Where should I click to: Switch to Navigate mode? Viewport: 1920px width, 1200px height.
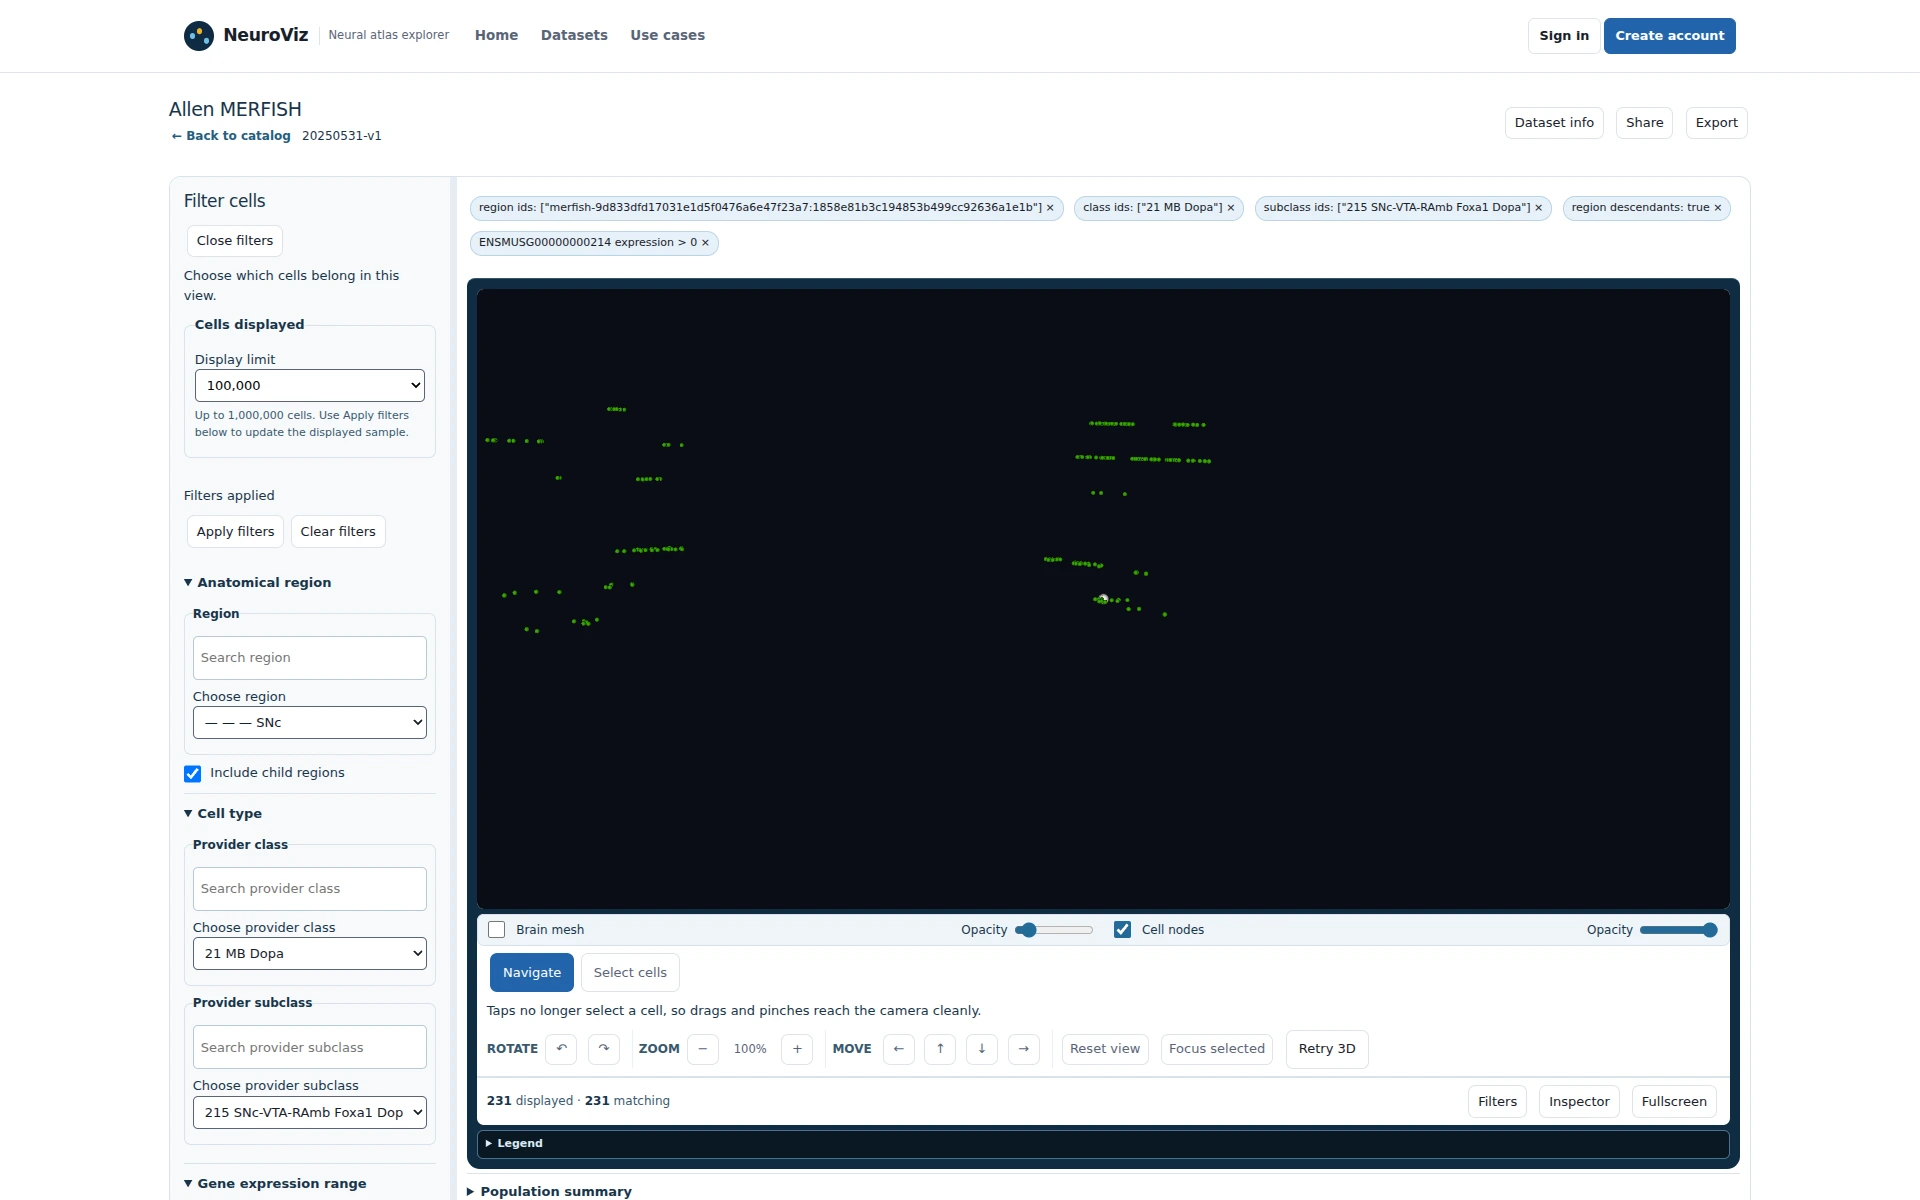pos(532,973)
